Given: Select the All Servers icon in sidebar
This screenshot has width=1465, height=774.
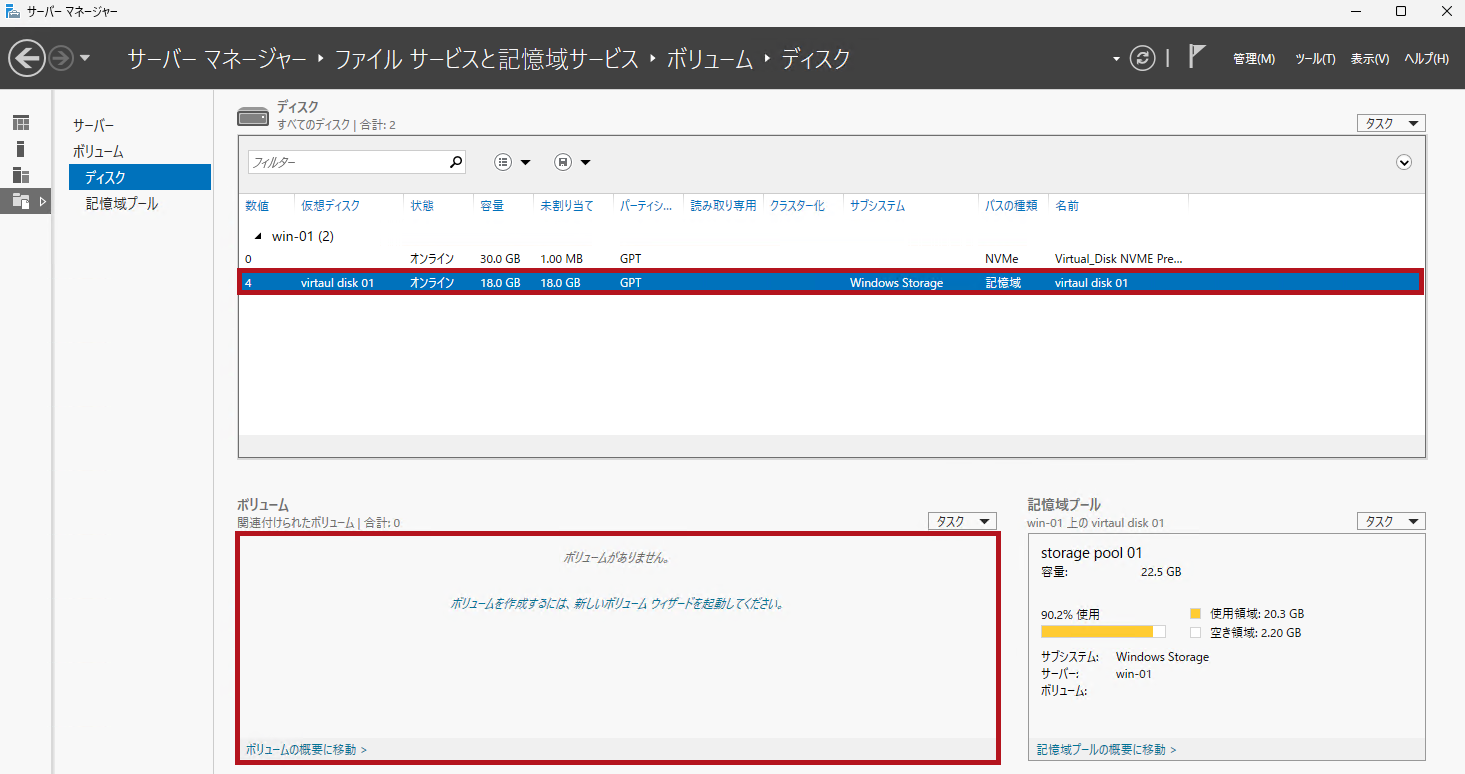Looking at the screenshot, I should pyautogui.click(x=21, y=175).
